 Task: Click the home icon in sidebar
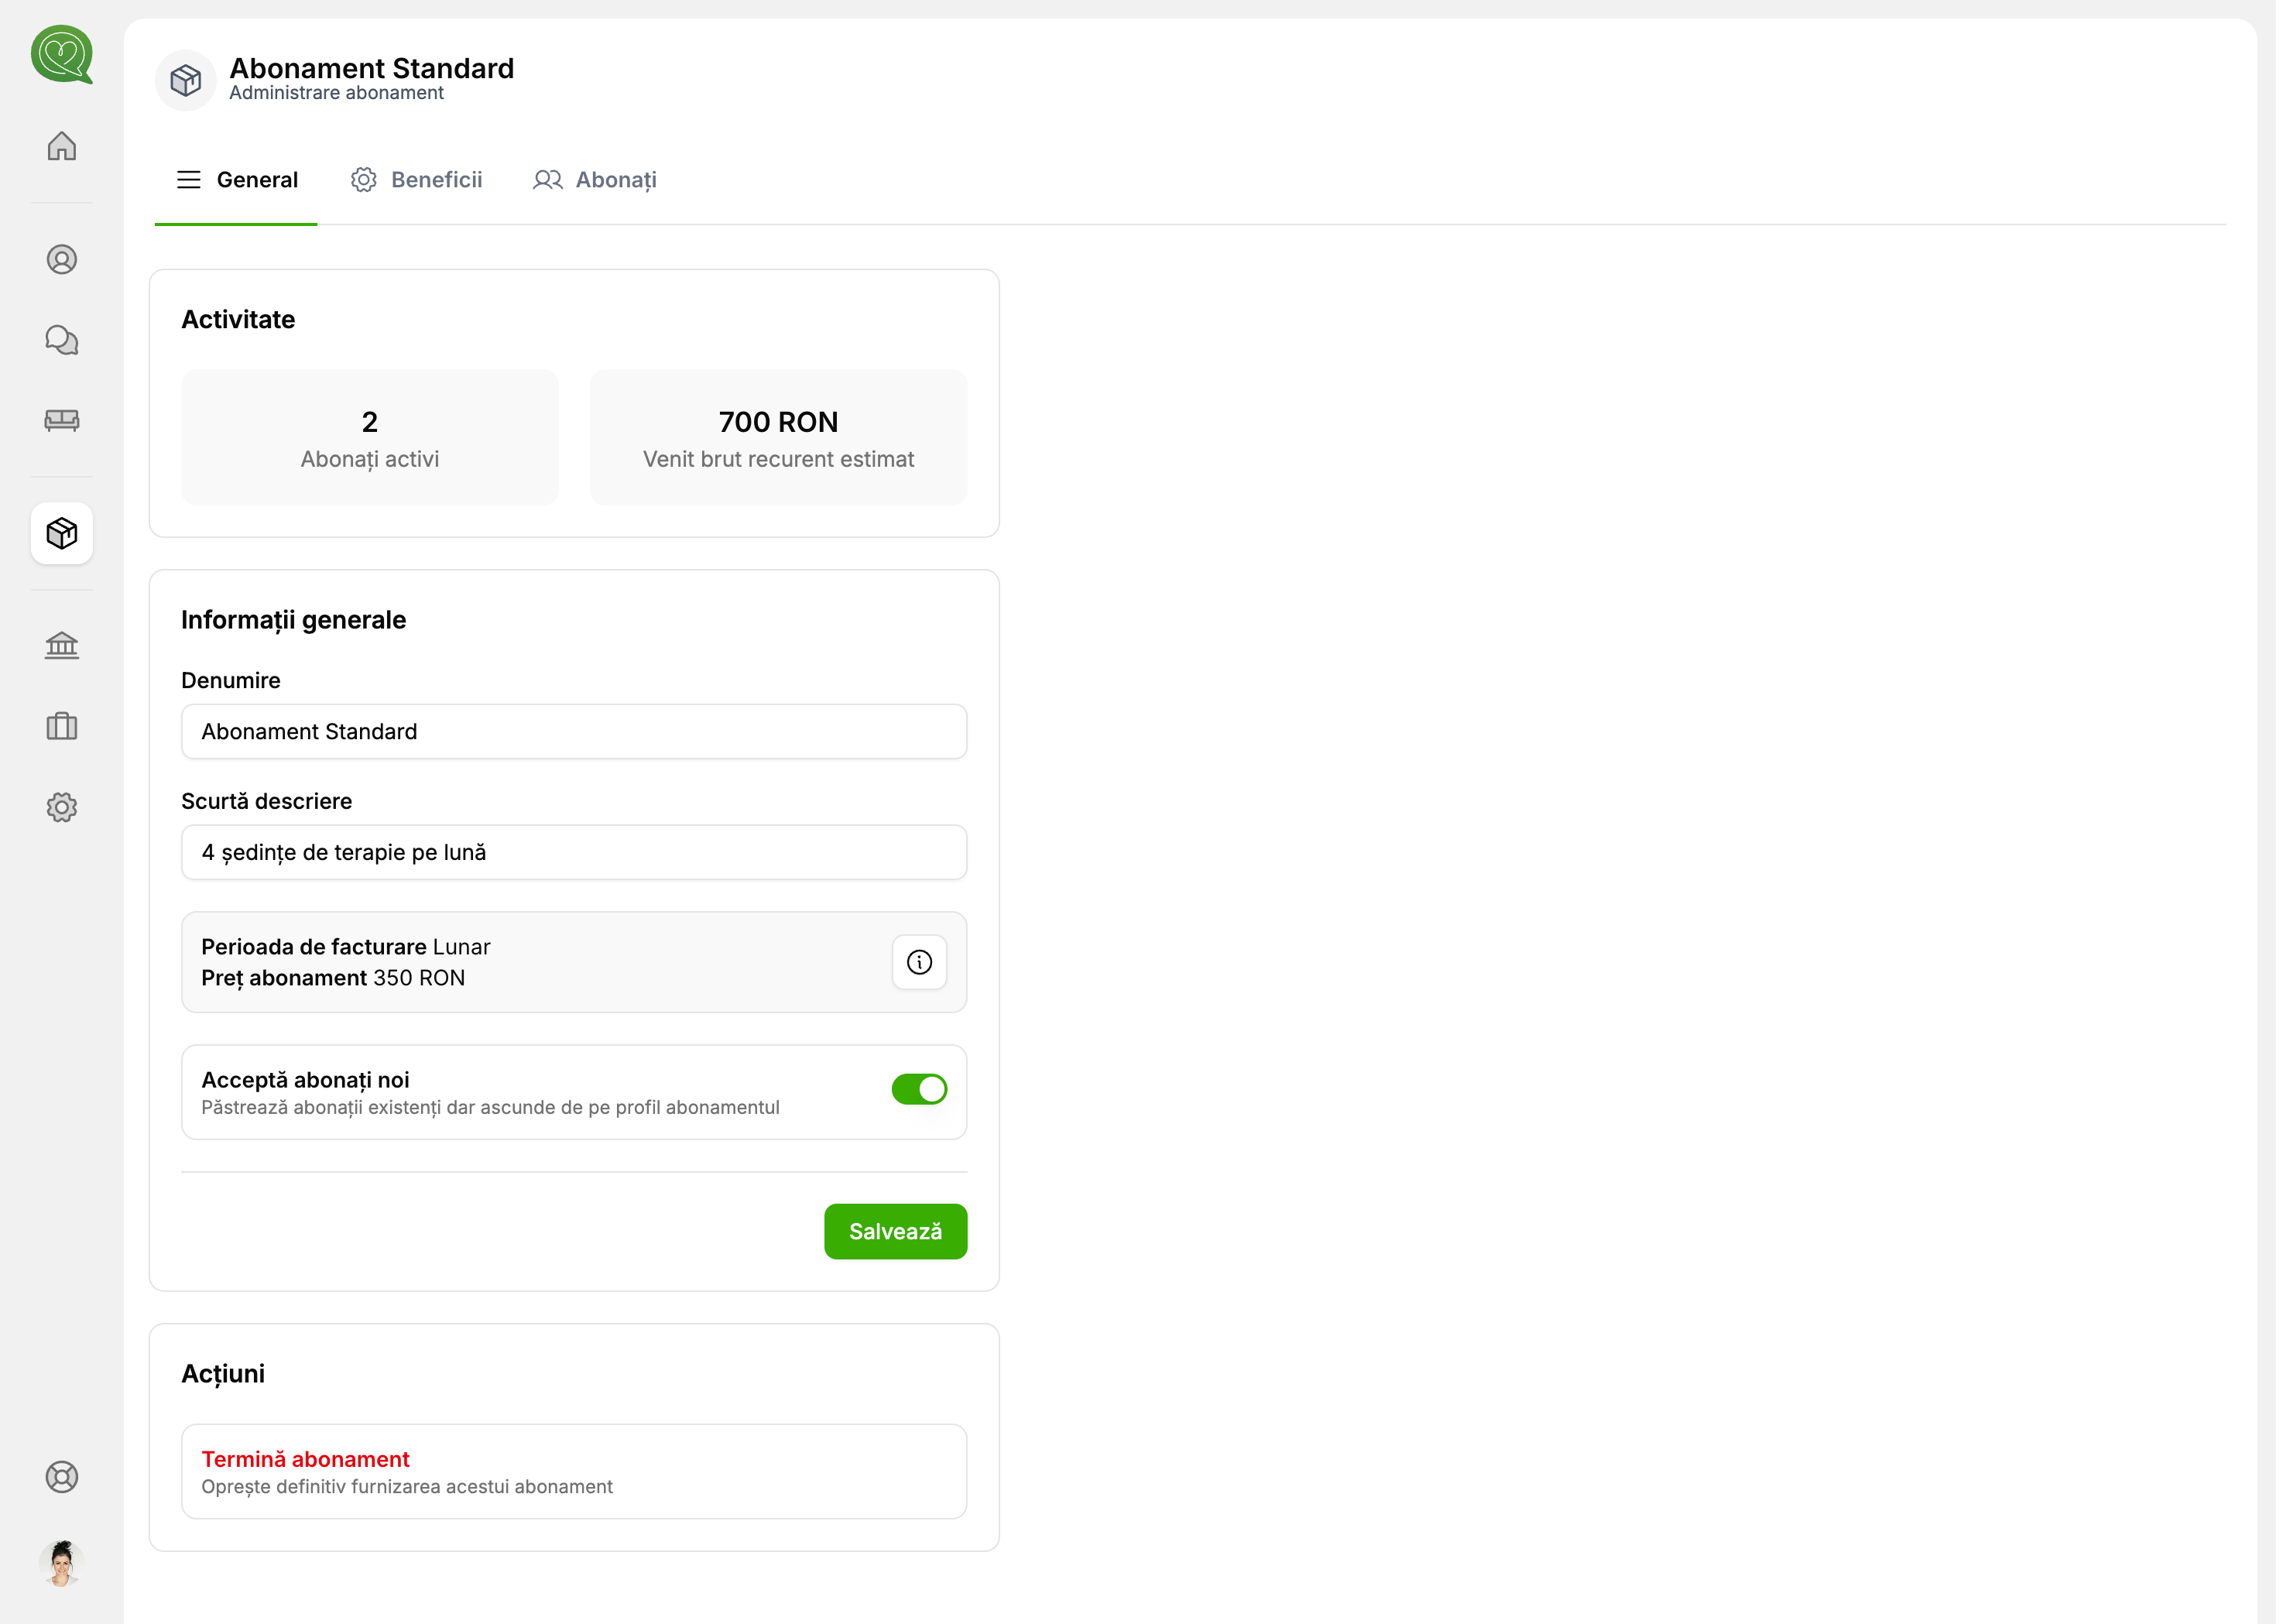coord(62,147)
